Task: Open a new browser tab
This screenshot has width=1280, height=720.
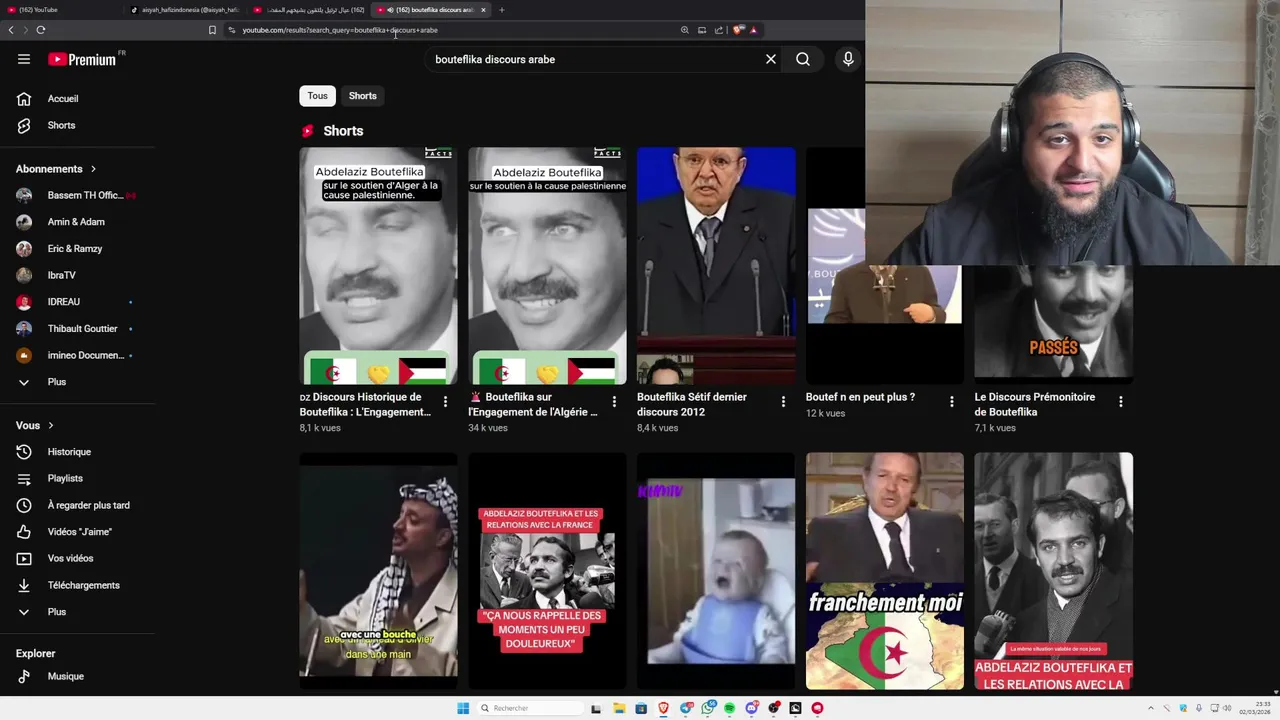Action: point(502,10)
